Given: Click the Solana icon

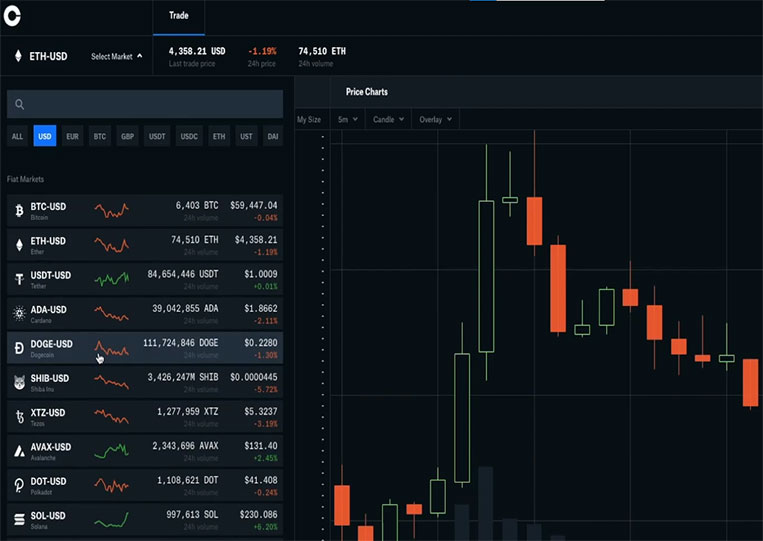Looking at the screenshot, I should (19, 520).
